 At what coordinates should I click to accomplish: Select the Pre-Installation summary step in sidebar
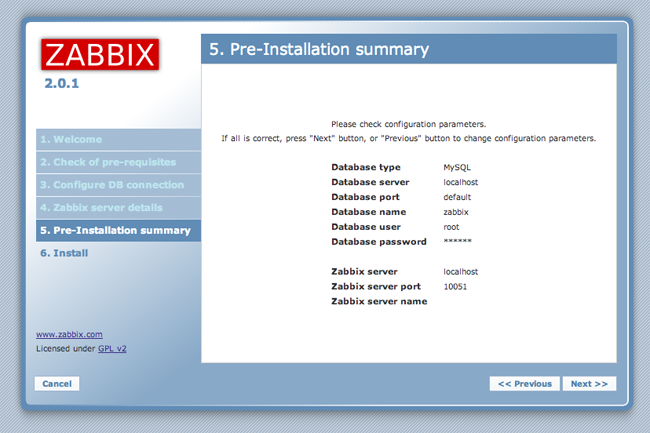pos(115,231)
